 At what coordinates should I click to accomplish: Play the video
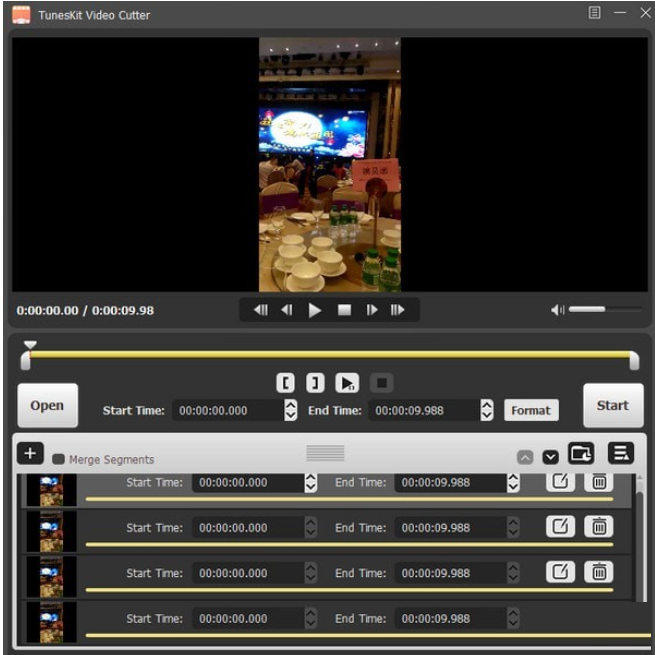pyautogui.click(x=315, y=310)
